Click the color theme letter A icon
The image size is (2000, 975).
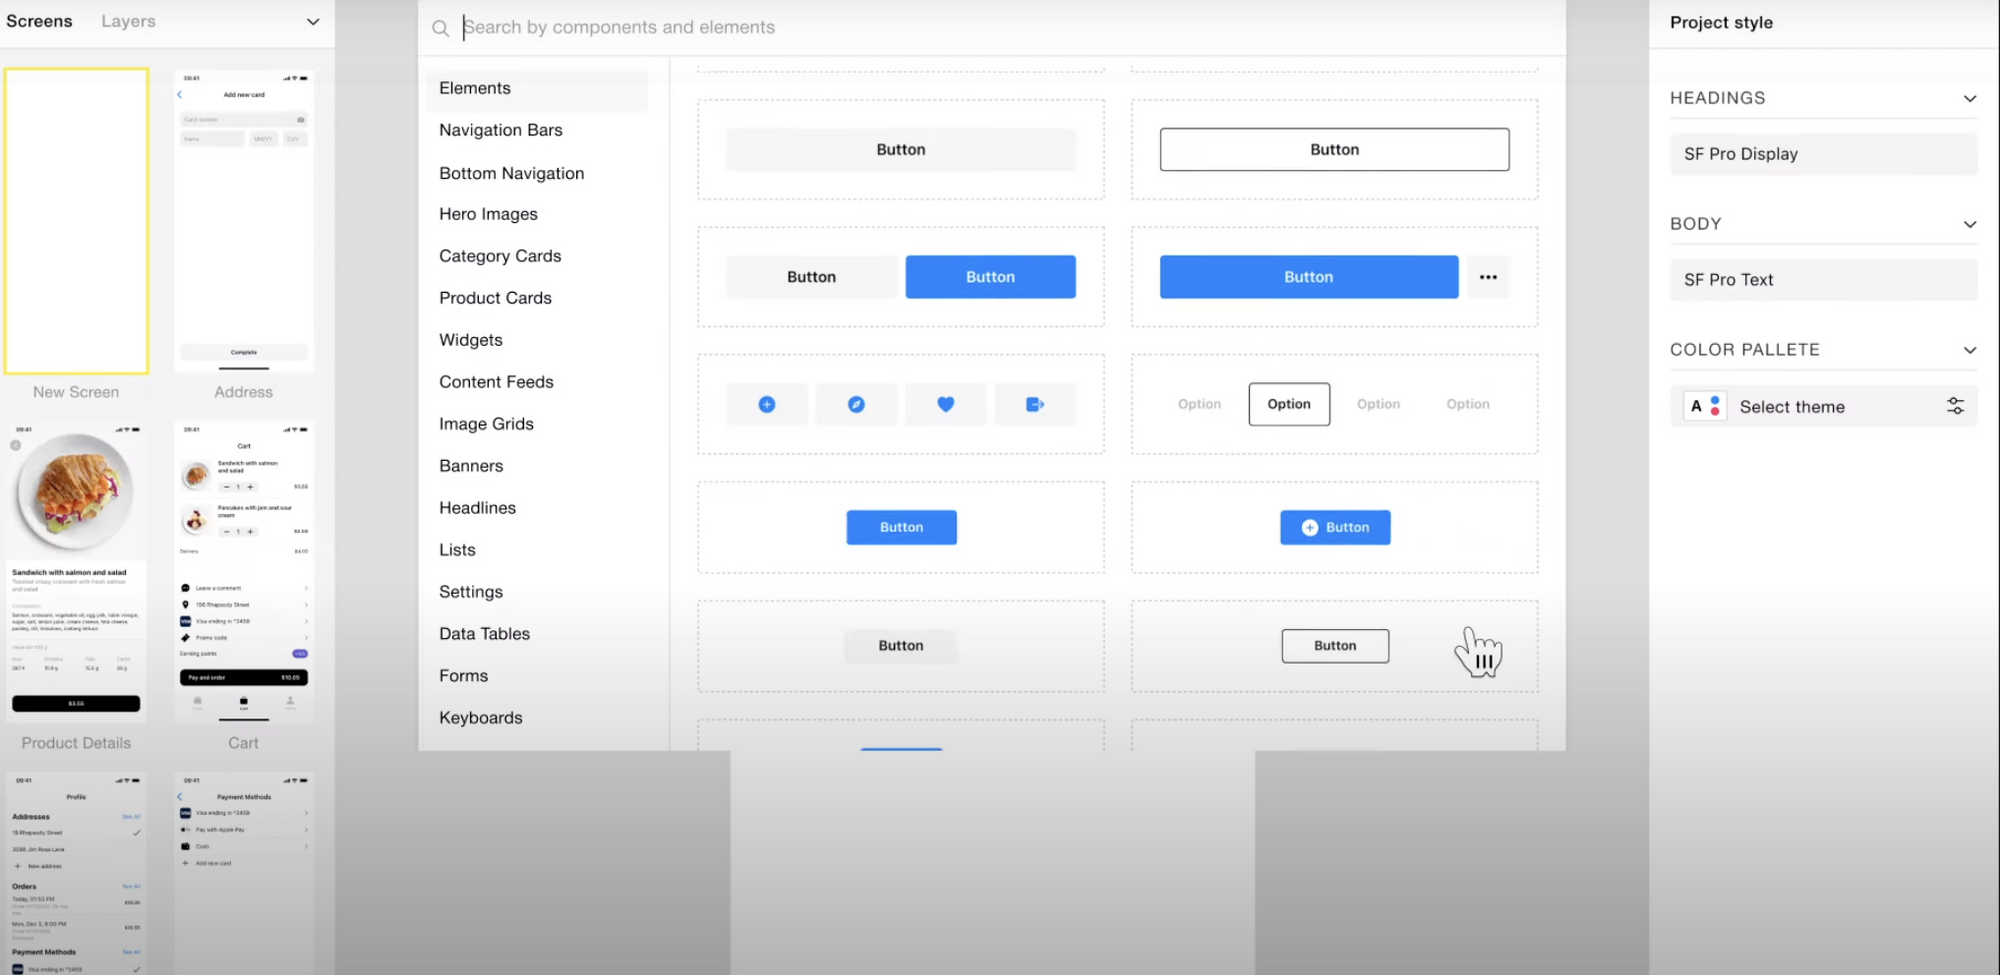pyautogui.click(x=1705, y=406)
